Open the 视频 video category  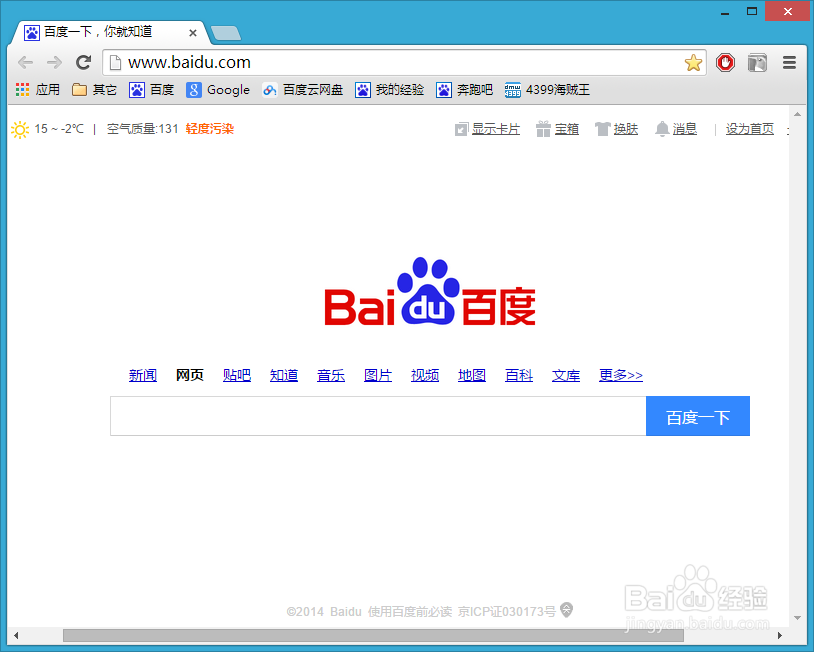[x=425, y=375]
